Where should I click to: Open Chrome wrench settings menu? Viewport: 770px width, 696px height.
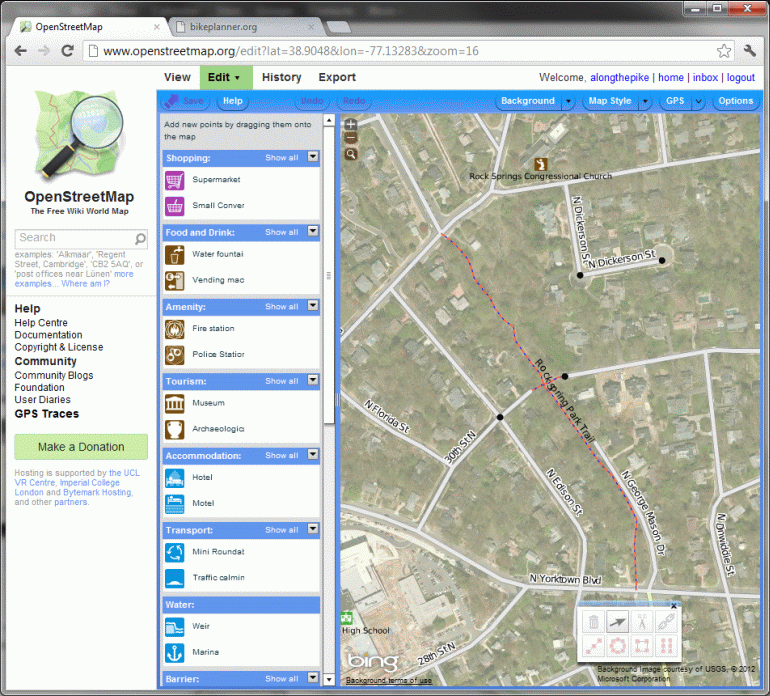coord(750,51)
